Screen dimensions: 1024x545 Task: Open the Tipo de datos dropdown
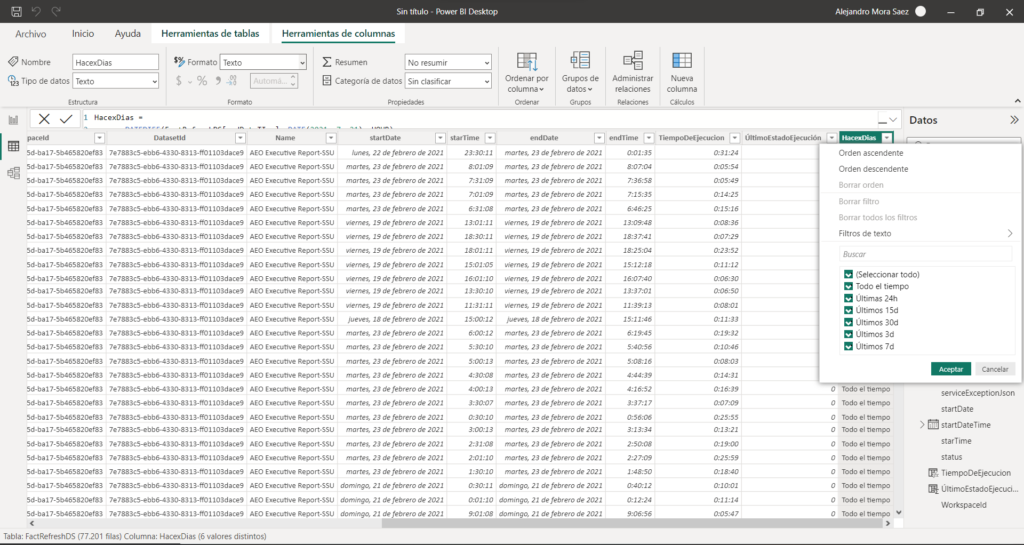click(x=115, y=81)
